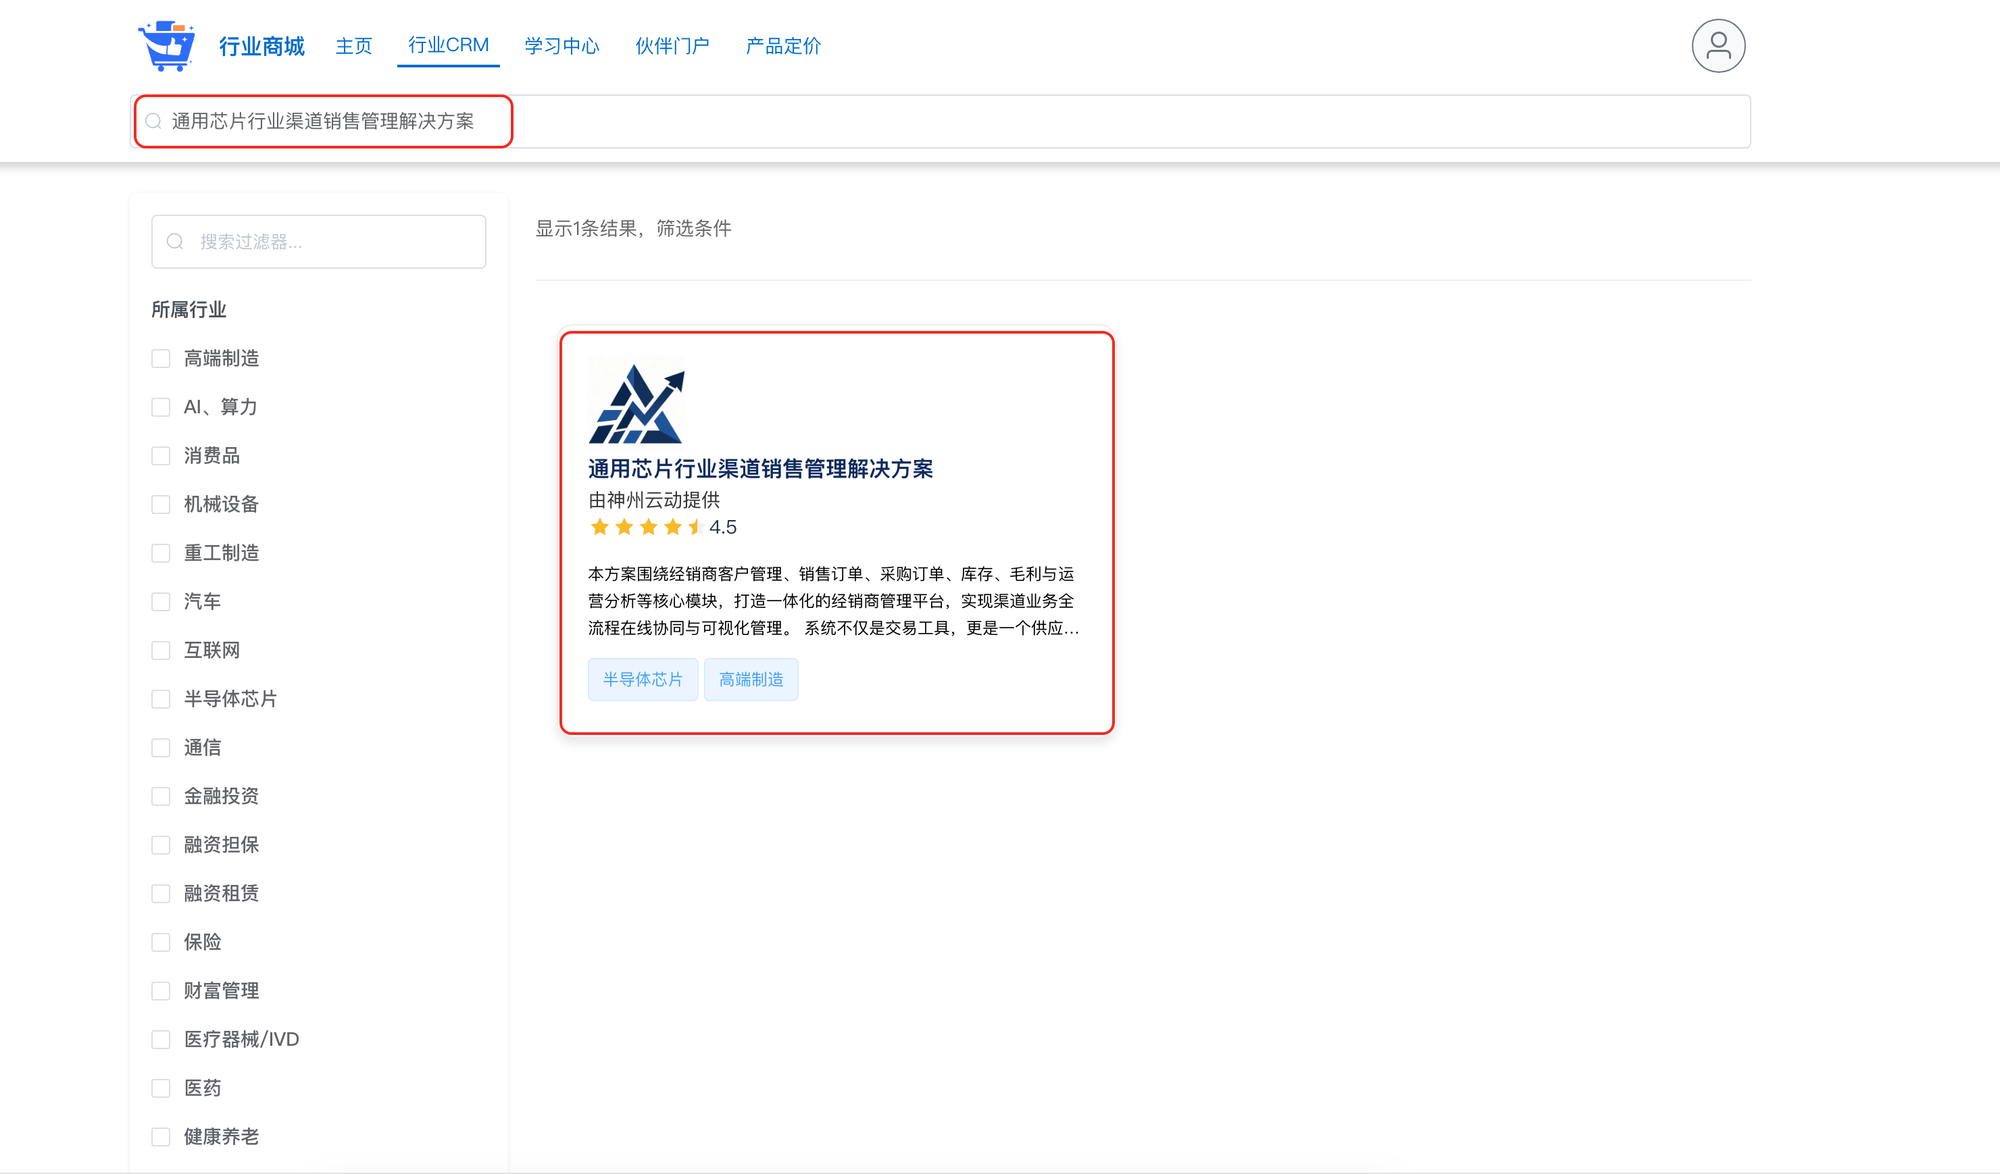Select the 互联网 filter checkbox
The height and width of the screenshot is (1174, 2000).
click(x=161, y=650)
